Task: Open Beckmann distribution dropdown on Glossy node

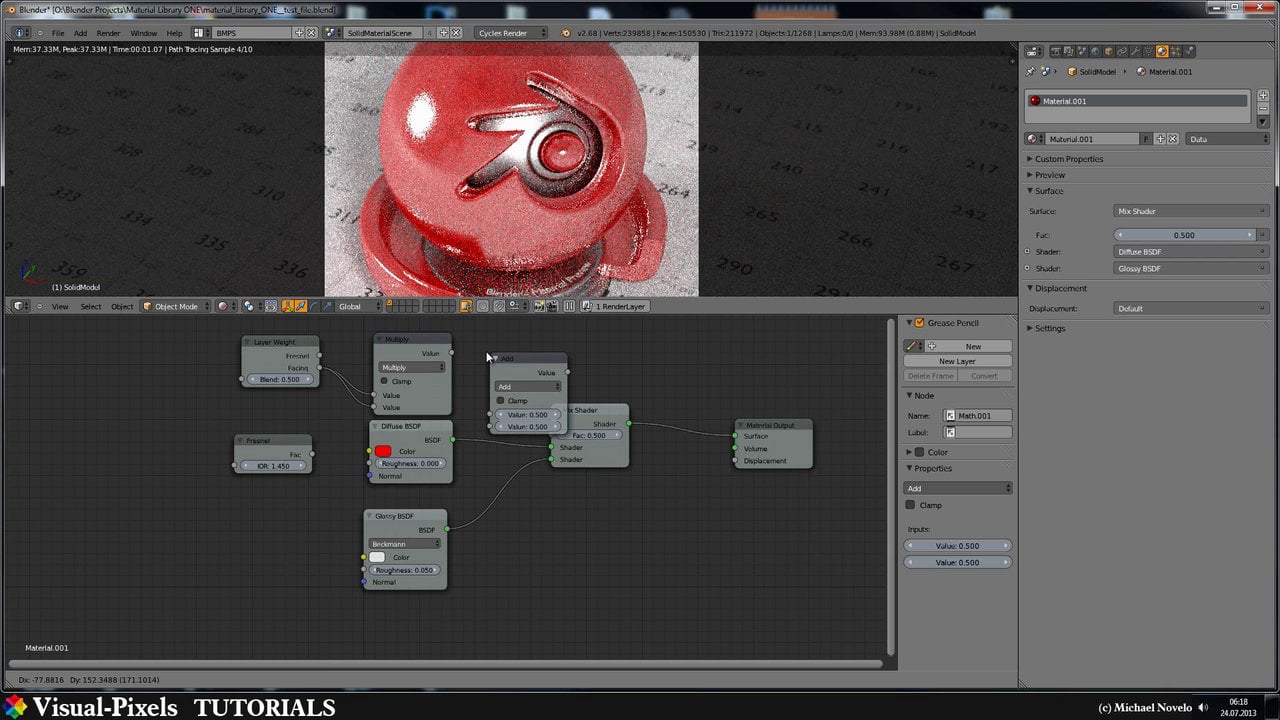Action: pyautogui.click(x=405, y=544)
